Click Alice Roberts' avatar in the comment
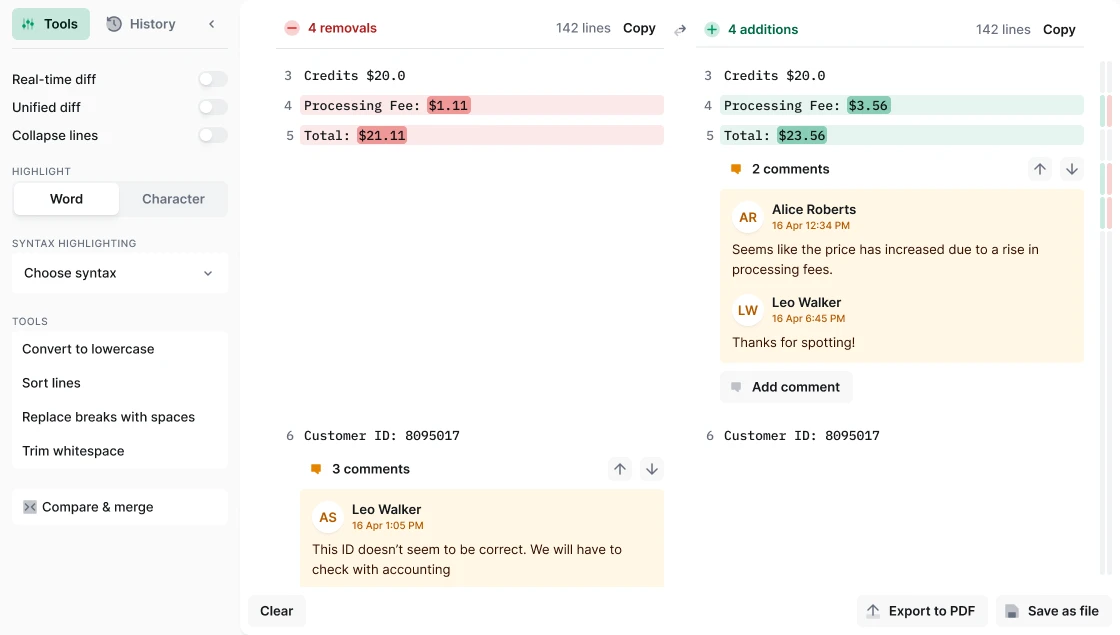1120x635 pixels. coord(748,217)
